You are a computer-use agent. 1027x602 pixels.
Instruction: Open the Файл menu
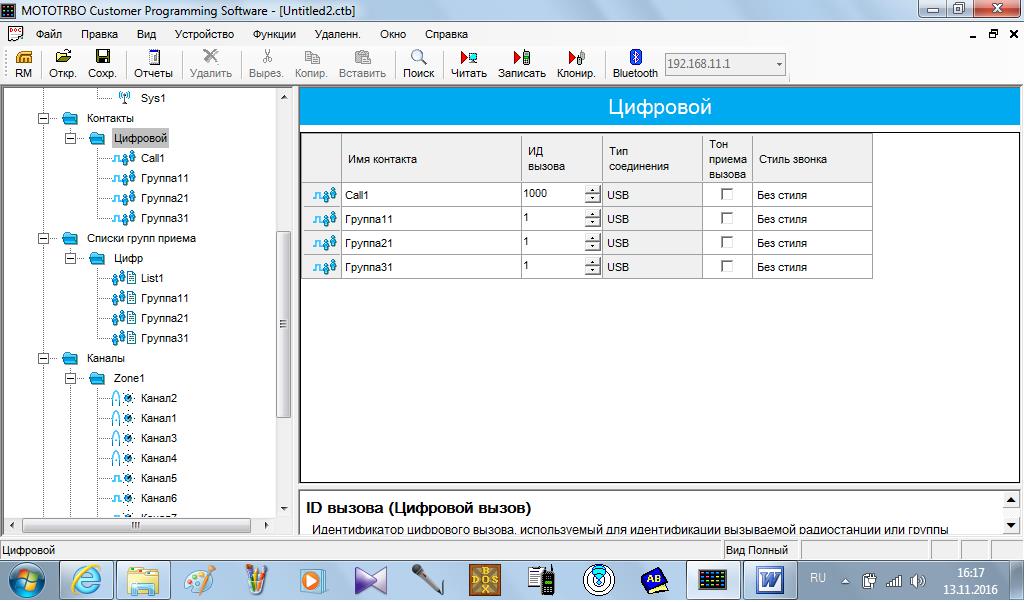(x=48, y=34)
